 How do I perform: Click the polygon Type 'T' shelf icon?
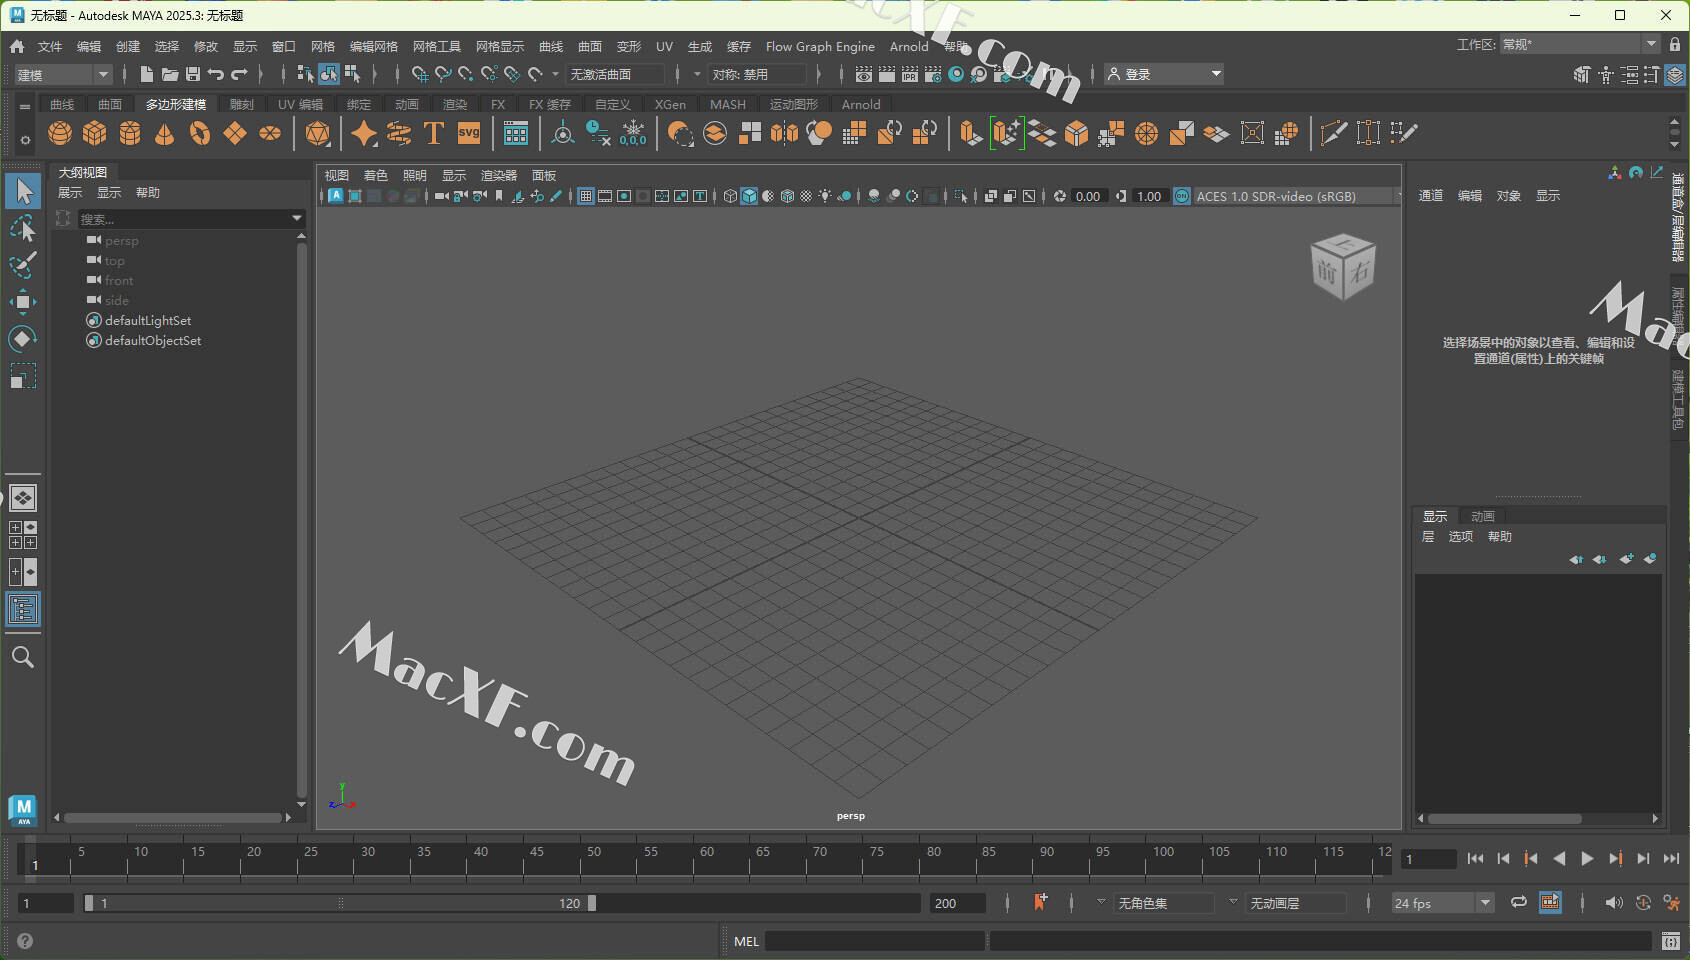[434, 133]
